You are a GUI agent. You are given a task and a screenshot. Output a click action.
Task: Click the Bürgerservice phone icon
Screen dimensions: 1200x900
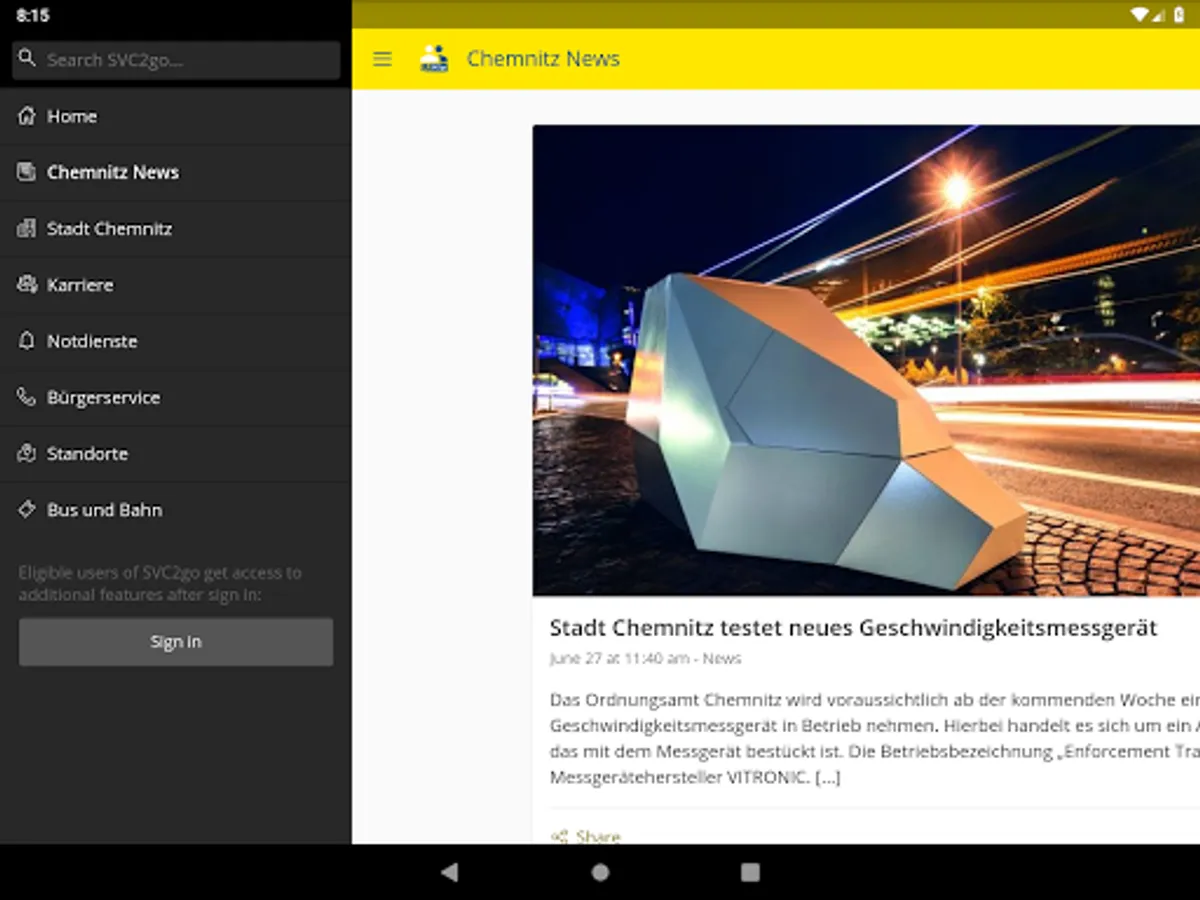click(27, 397)
